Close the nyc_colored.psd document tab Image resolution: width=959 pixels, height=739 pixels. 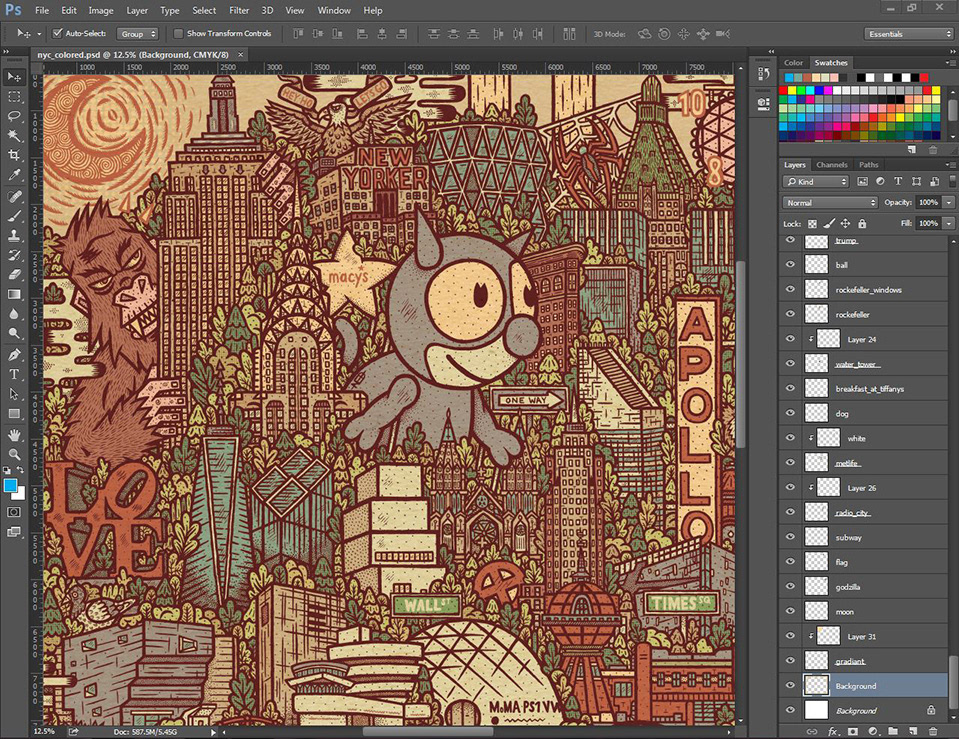[240, 54]
